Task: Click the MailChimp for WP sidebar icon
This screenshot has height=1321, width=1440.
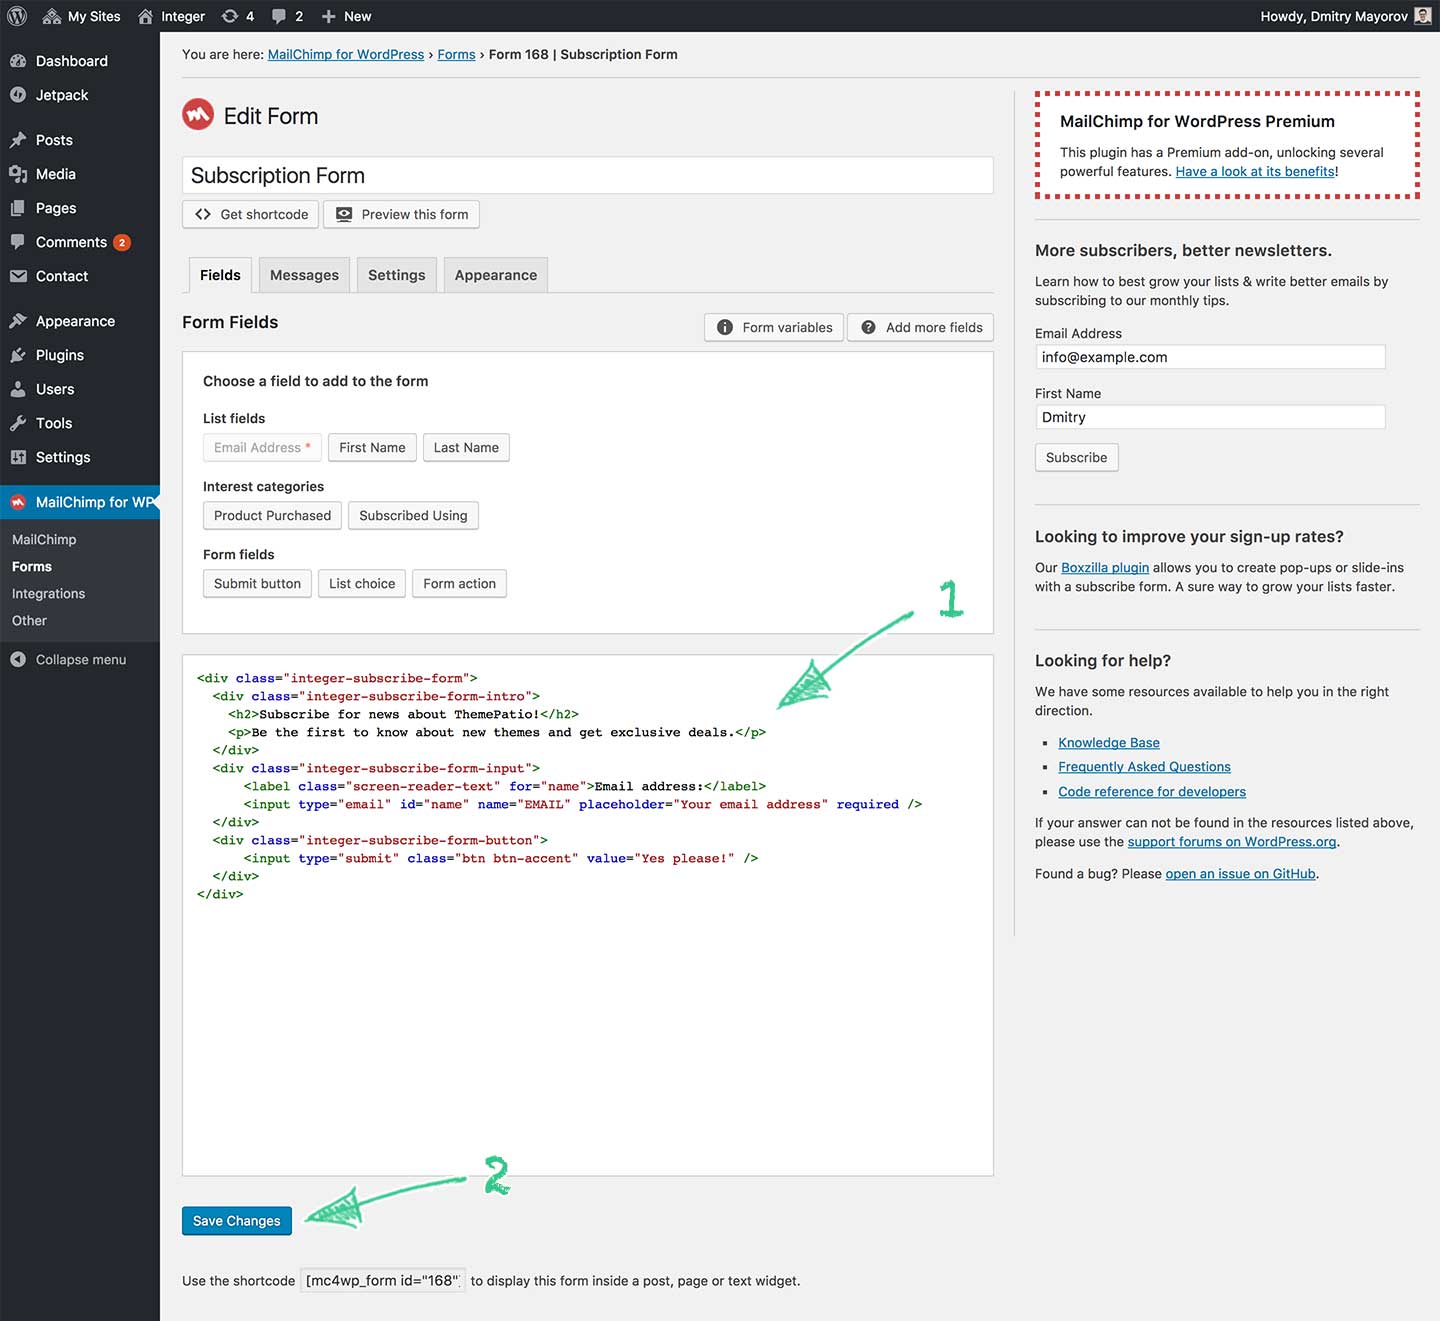Action: click(18, 502)
